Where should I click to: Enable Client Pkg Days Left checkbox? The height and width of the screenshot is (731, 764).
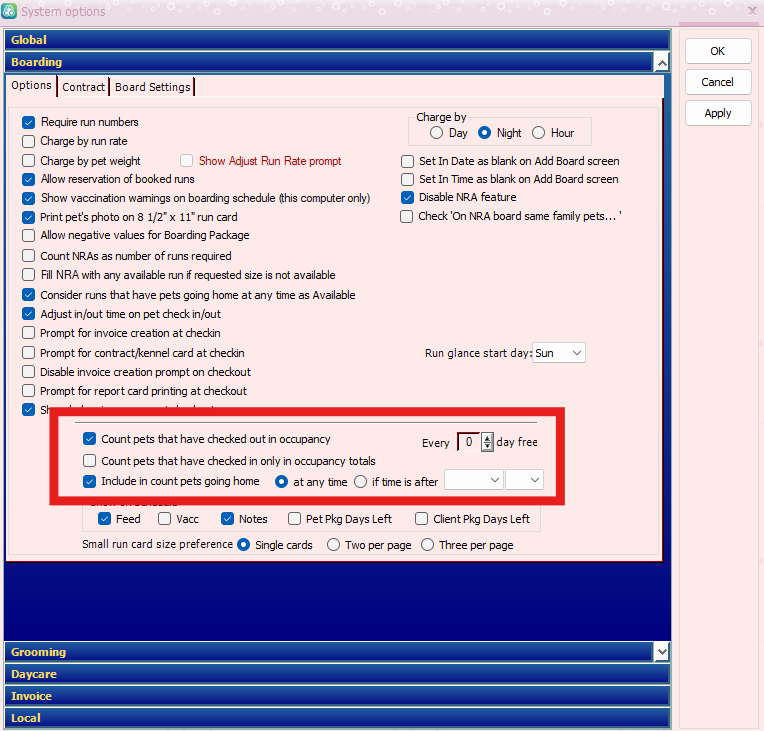(x=421, y=519)
